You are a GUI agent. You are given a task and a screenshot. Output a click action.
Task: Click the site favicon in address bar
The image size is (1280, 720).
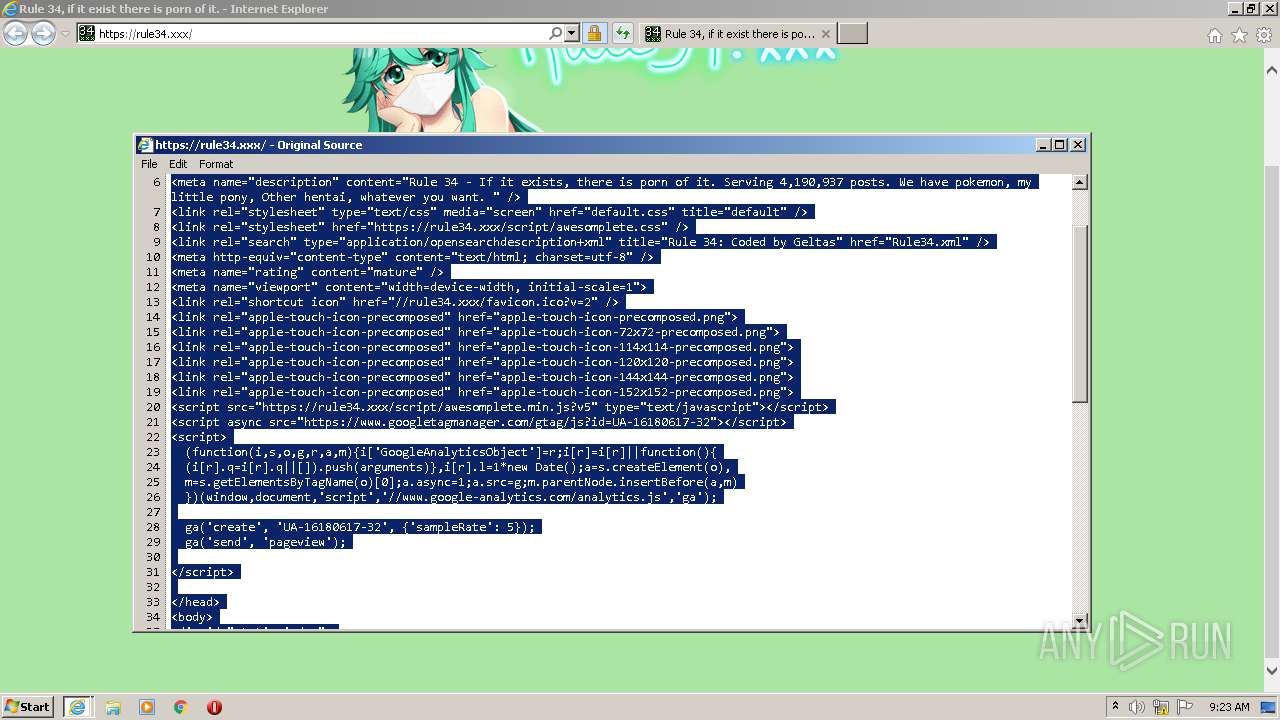point(87,33)
